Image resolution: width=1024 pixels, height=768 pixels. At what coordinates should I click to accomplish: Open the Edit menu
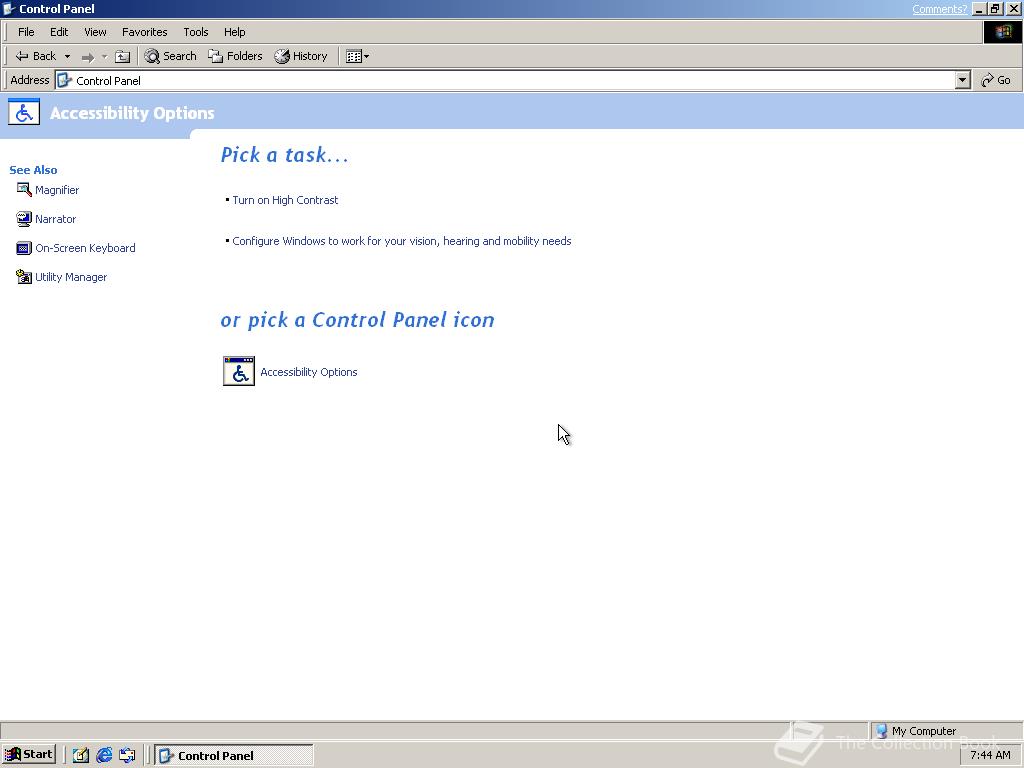(59, 32)
